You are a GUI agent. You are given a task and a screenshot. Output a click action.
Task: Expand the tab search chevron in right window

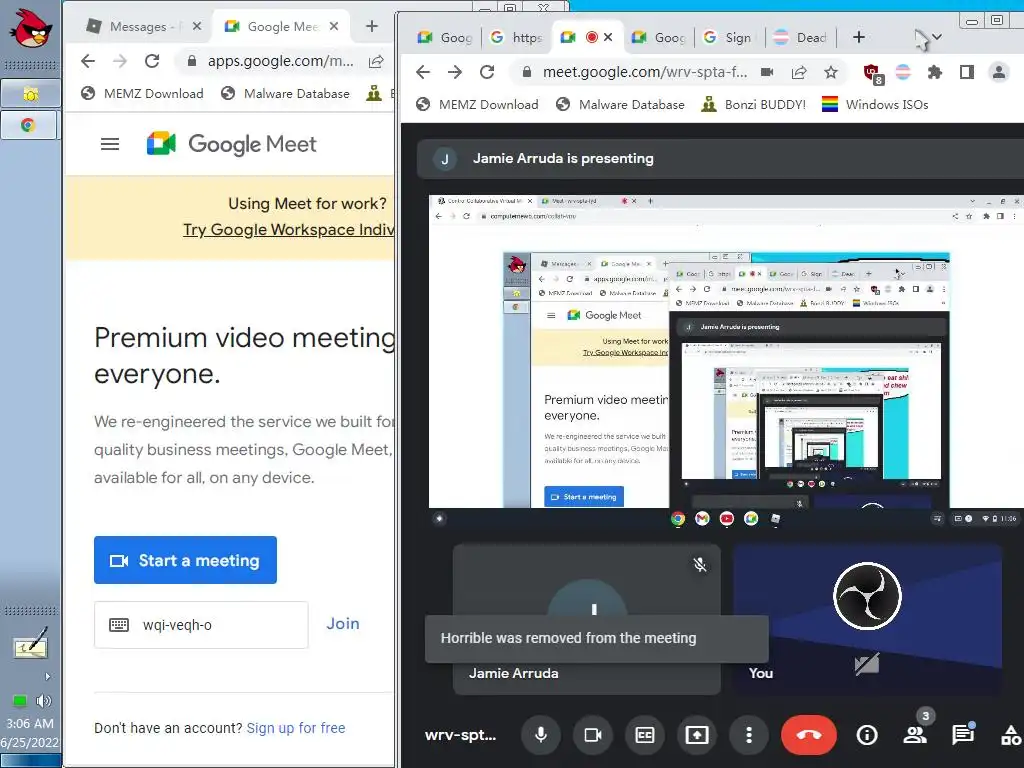[x=936, y=37]
